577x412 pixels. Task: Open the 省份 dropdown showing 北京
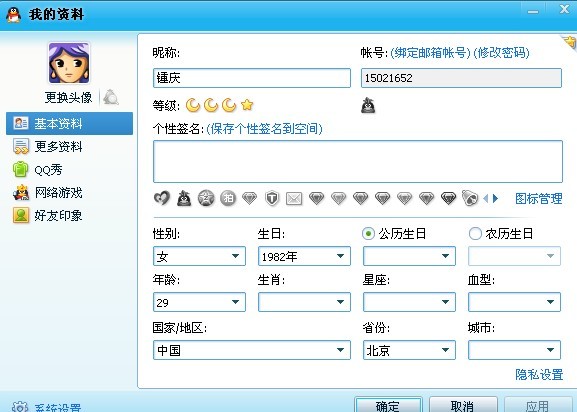pyautogui.click(x=409, y=350)
